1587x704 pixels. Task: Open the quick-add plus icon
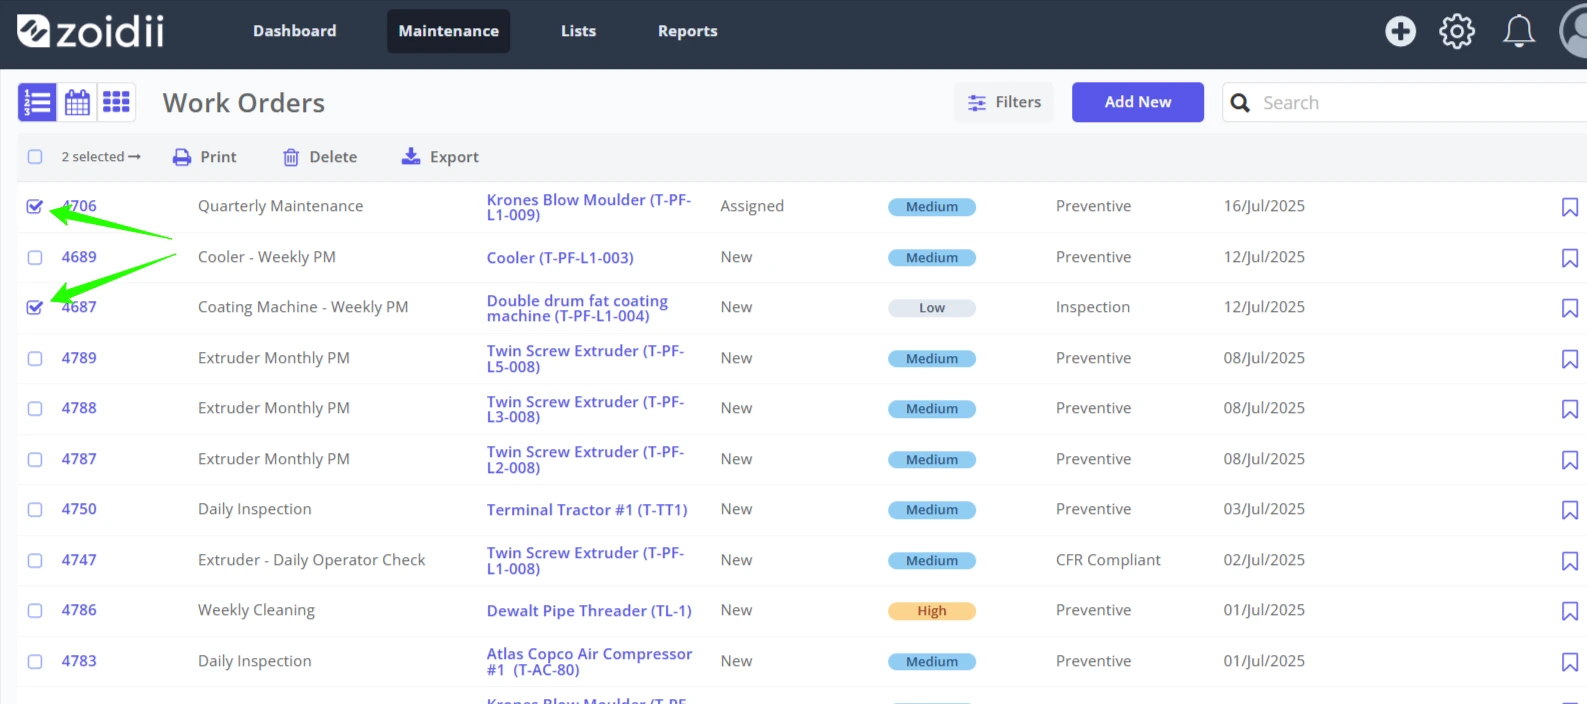pos(1400,31)
